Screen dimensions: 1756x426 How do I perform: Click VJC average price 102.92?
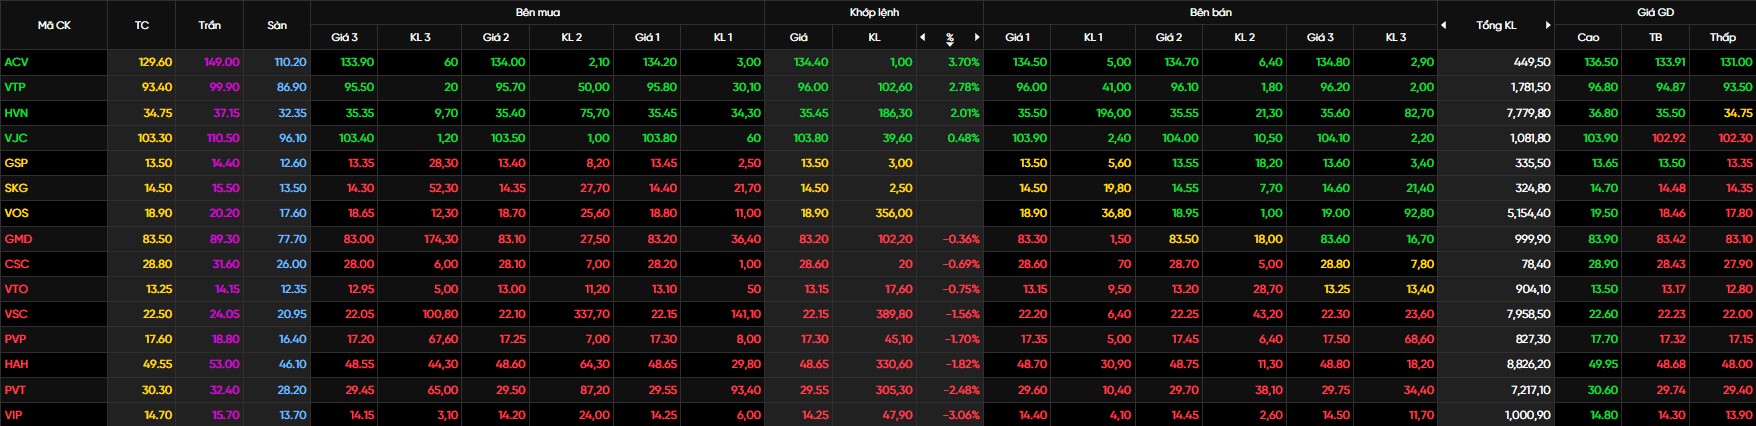pos(1669,138)
